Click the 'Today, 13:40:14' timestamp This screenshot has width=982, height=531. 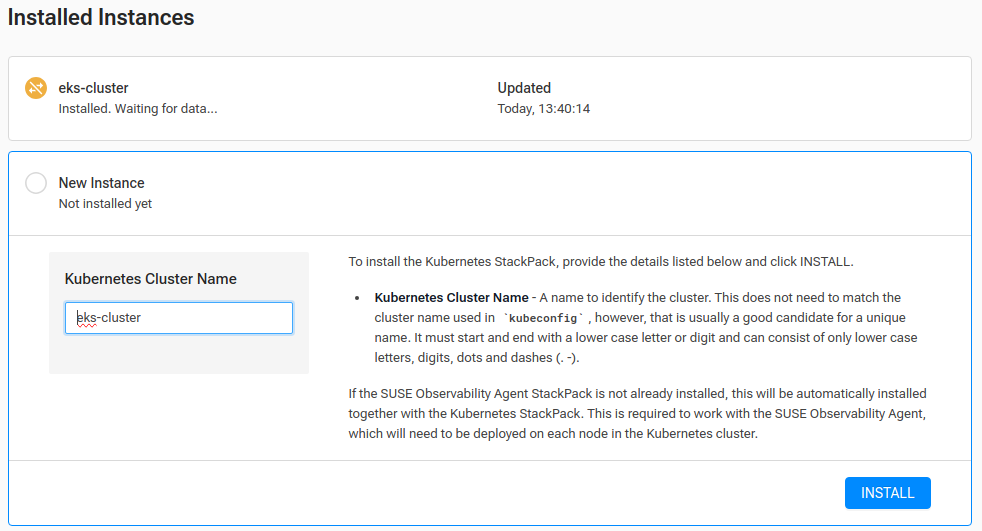[543, 108]
